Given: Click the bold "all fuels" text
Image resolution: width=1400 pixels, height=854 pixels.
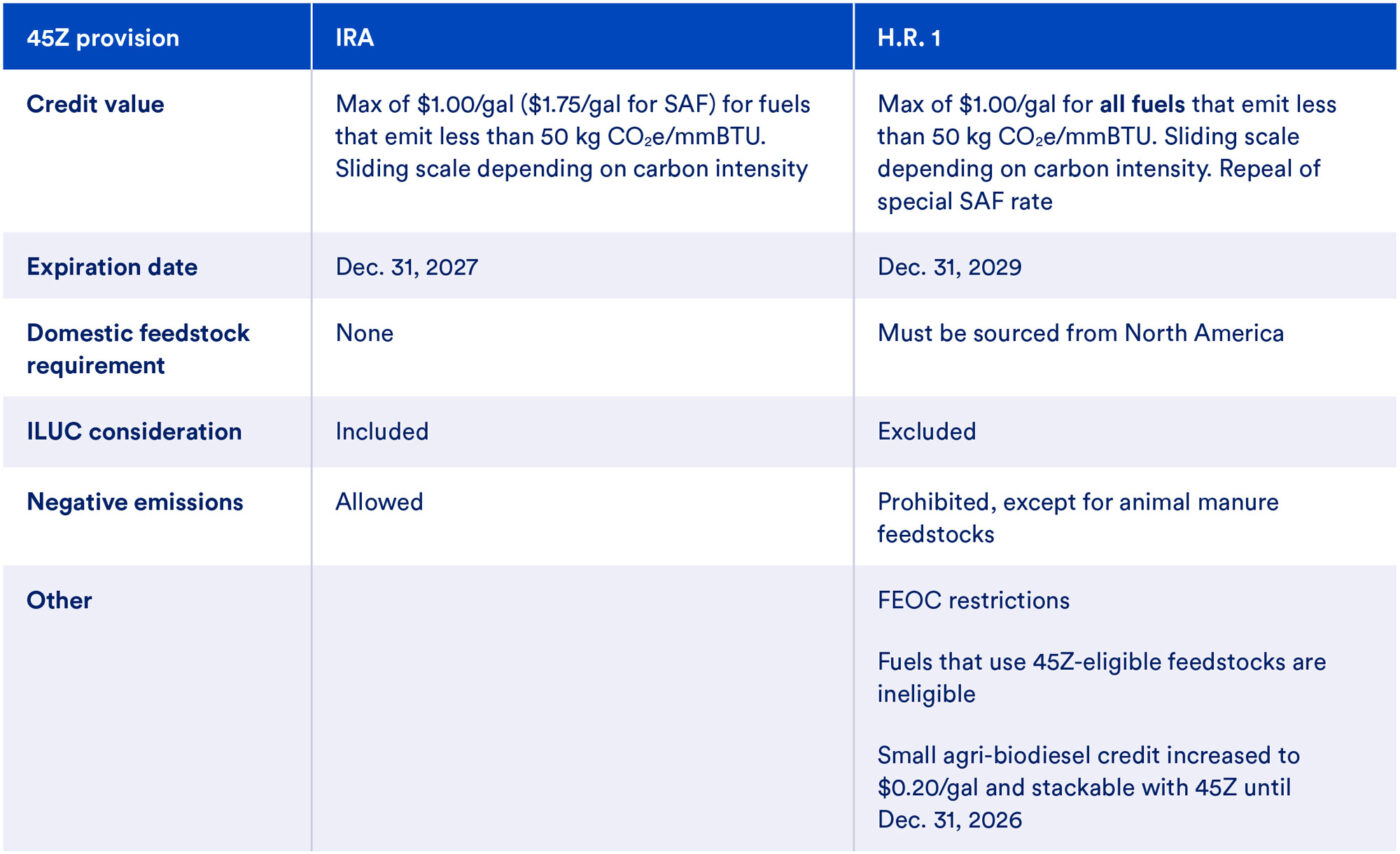Looking at the screenshot, I should click(1143, 104).
